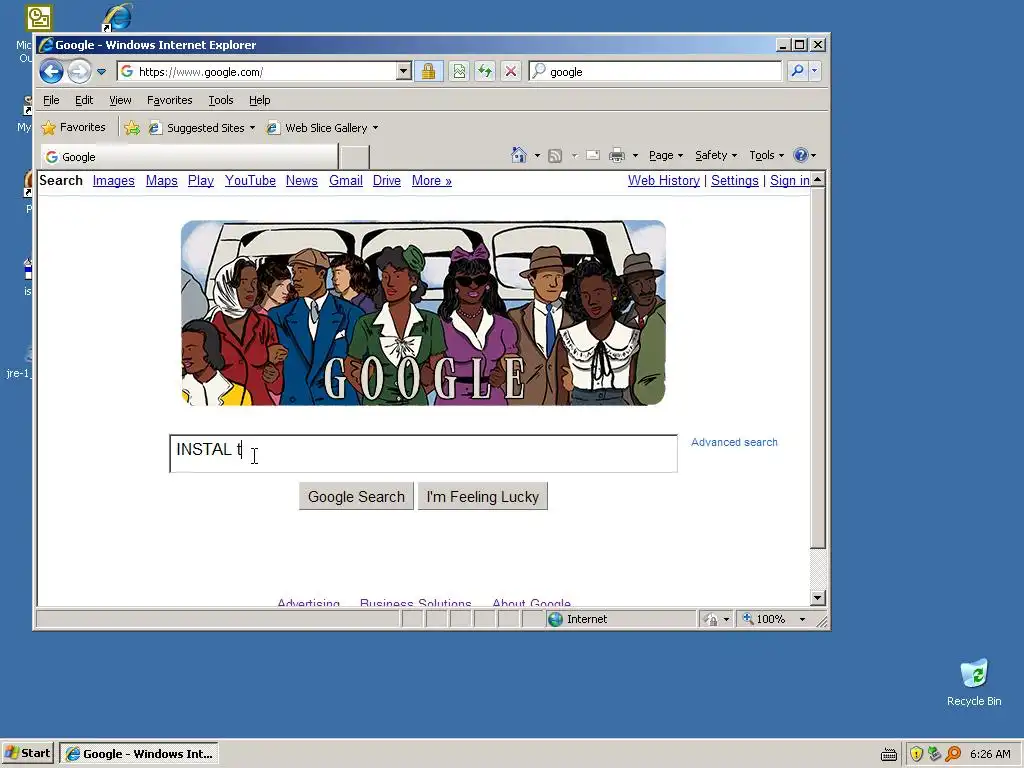
Task: Select Google Internet Explorer taskbar button
Action: tap(139, 754)
